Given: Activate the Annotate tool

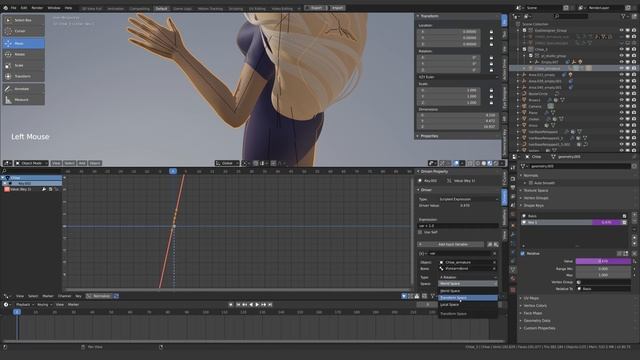Looking at the screenshot, I should (x=24, y=89).
